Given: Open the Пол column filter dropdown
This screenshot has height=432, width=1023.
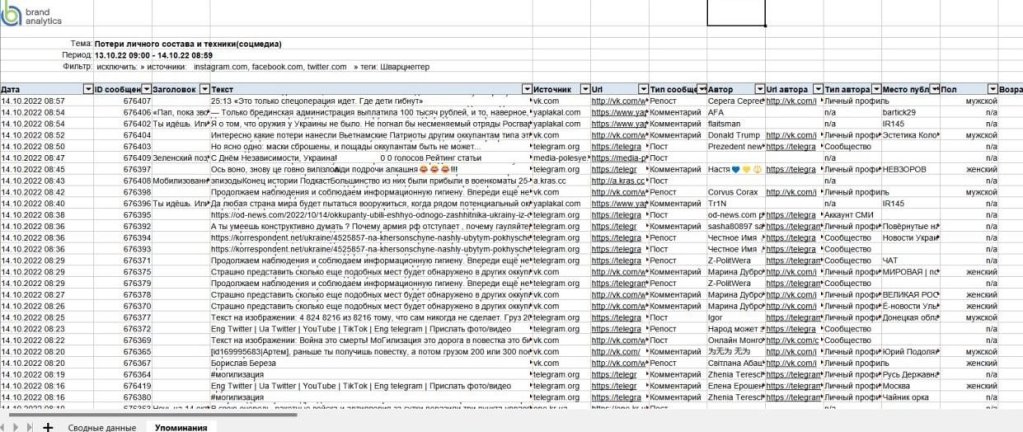Looking at the screenshot, I should click(991, 89).
